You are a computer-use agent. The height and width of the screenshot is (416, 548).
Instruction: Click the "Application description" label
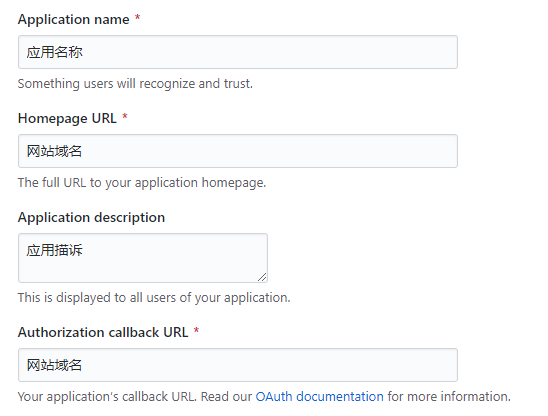click(x=91, y=217)
